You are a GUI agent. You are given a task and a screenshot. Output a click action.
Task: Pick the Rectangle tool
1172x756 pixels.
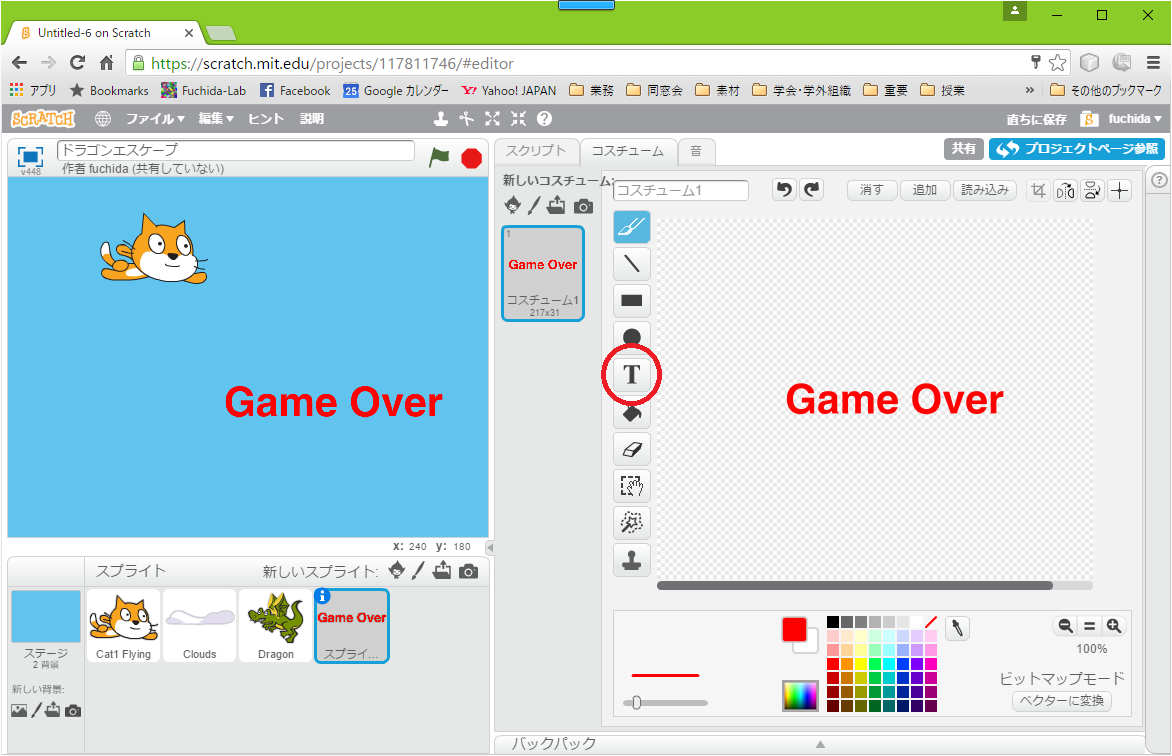(632, 301)
